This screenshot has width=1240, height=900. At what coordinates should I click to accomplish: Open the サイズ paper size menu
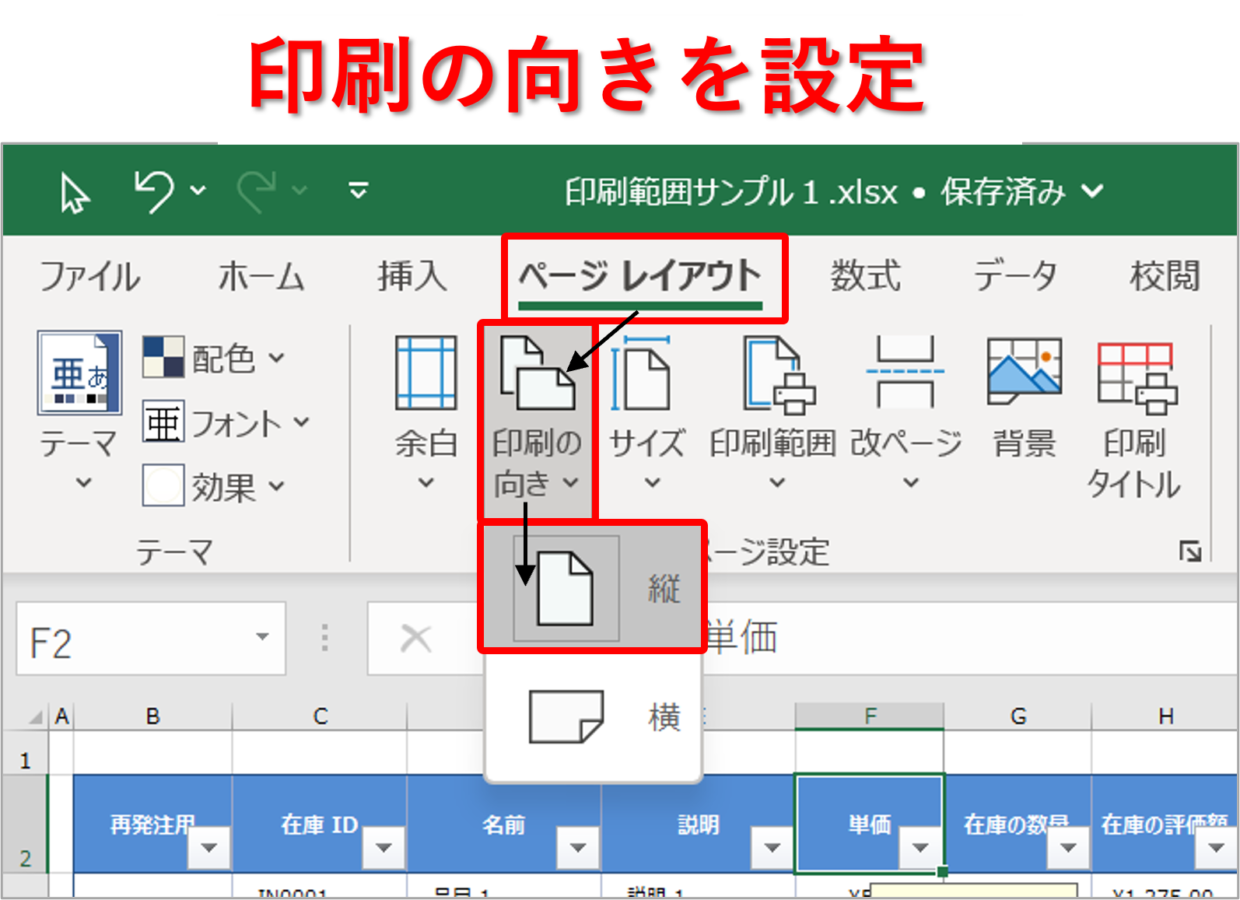[648, 415]
